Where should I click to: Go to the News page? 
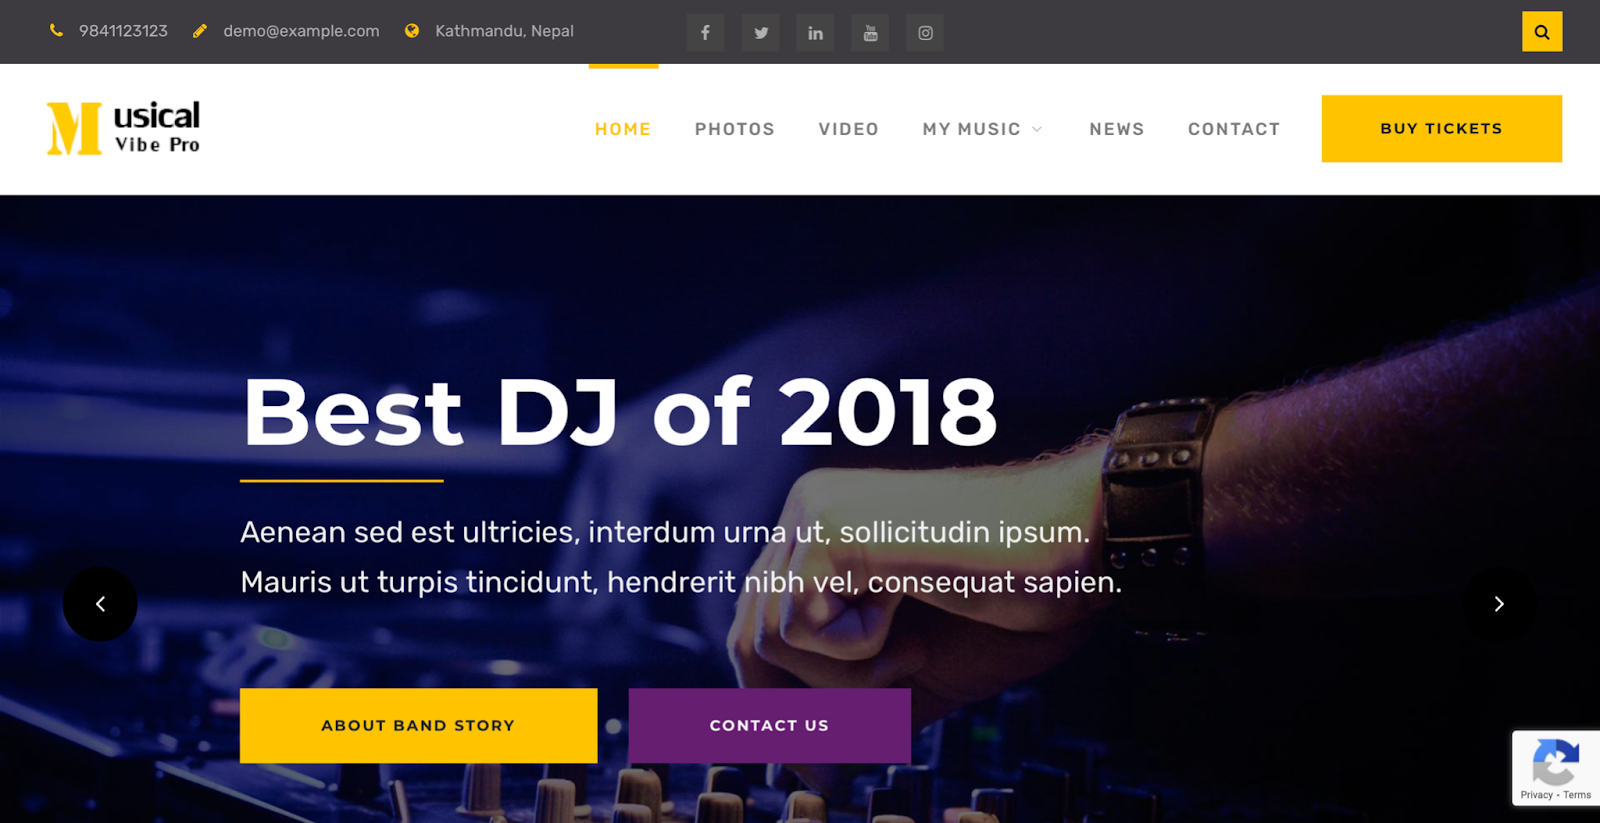coord(1117,129)
